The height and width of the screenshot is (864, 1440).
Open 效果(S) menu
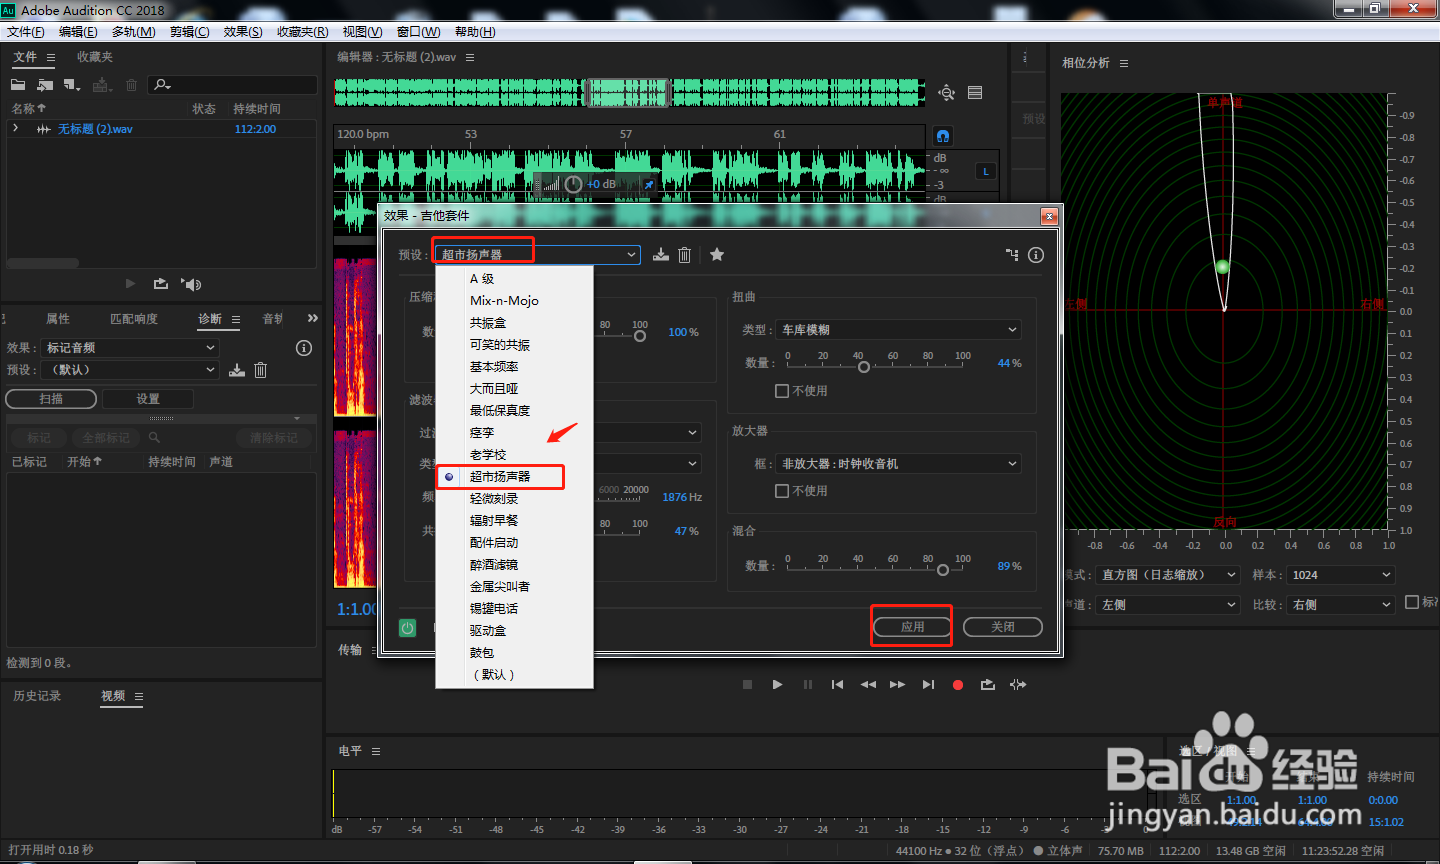coord(243,32)
